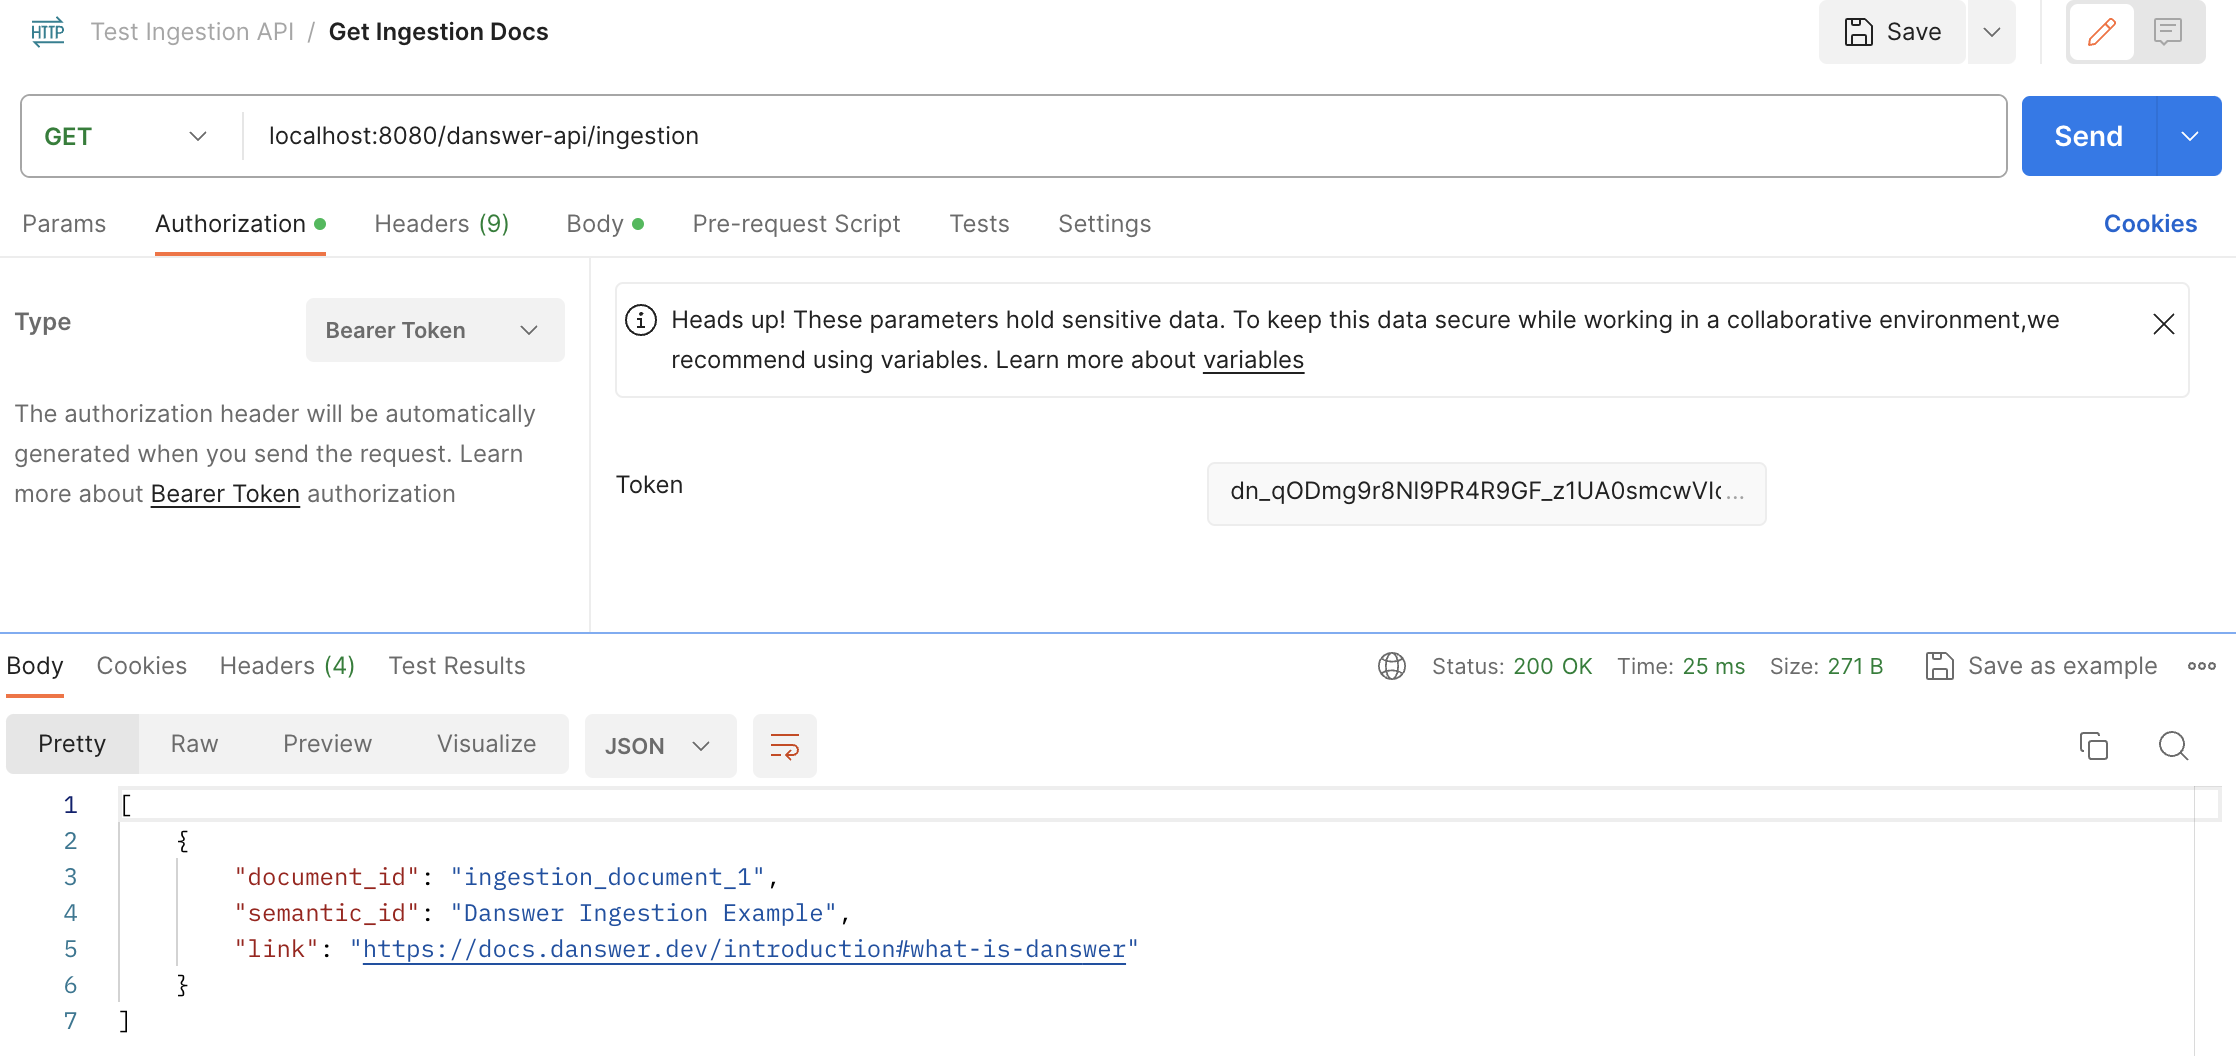Switch to the Headers (9) request tab
Image resolution: width=2236 pixels, height=1056 pixels.
441,224
